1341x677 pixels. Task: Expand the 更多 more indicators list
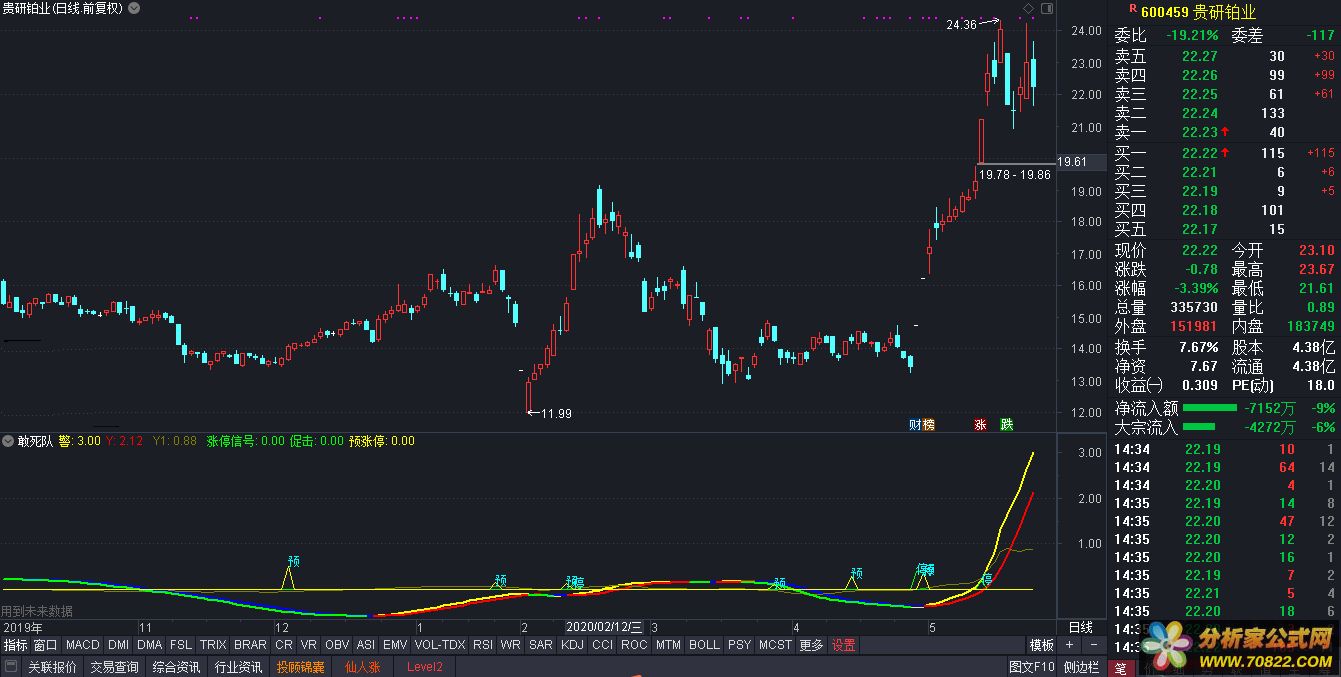(811, 645)
